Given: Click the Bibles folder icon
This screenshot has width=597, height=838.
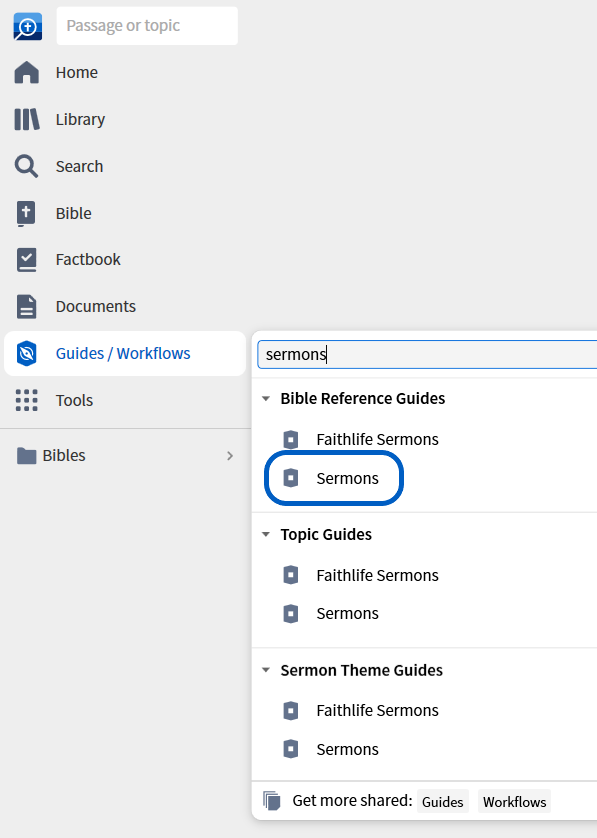Looking at the screenshot, I should pos(26,456).
